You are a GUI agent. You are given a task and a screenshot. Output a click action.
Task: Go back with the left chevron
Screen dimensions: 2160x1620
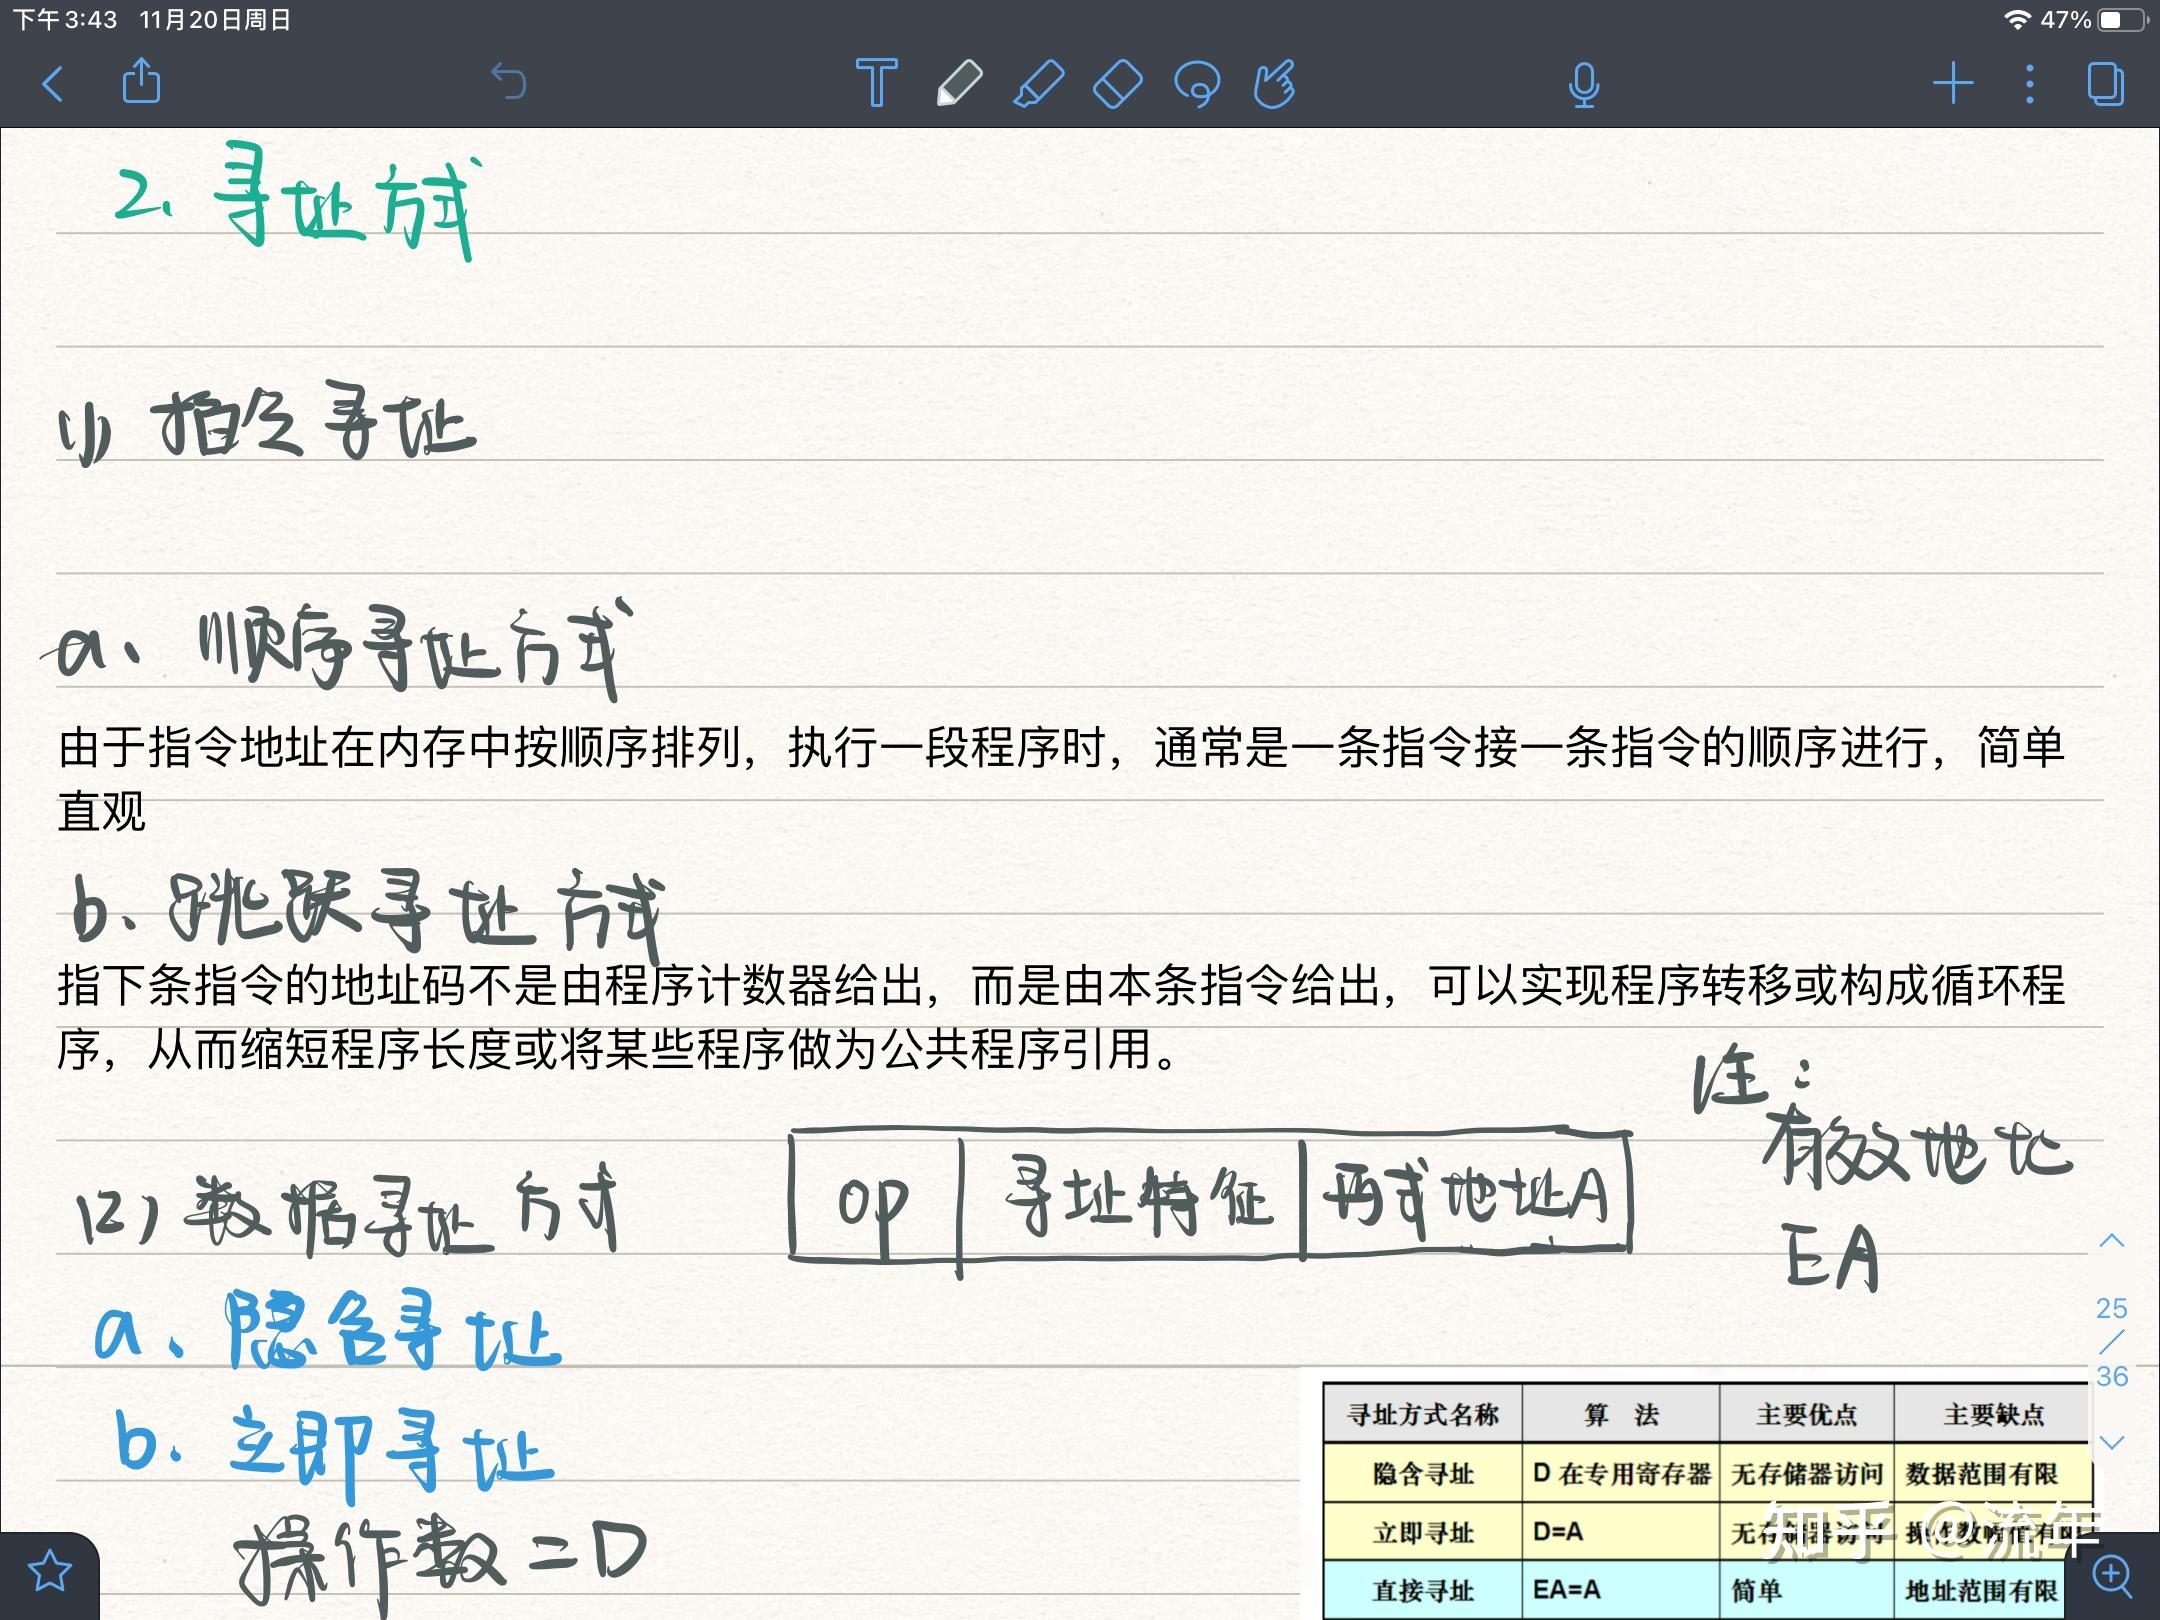pyautogui.click(x=54, y=84)
